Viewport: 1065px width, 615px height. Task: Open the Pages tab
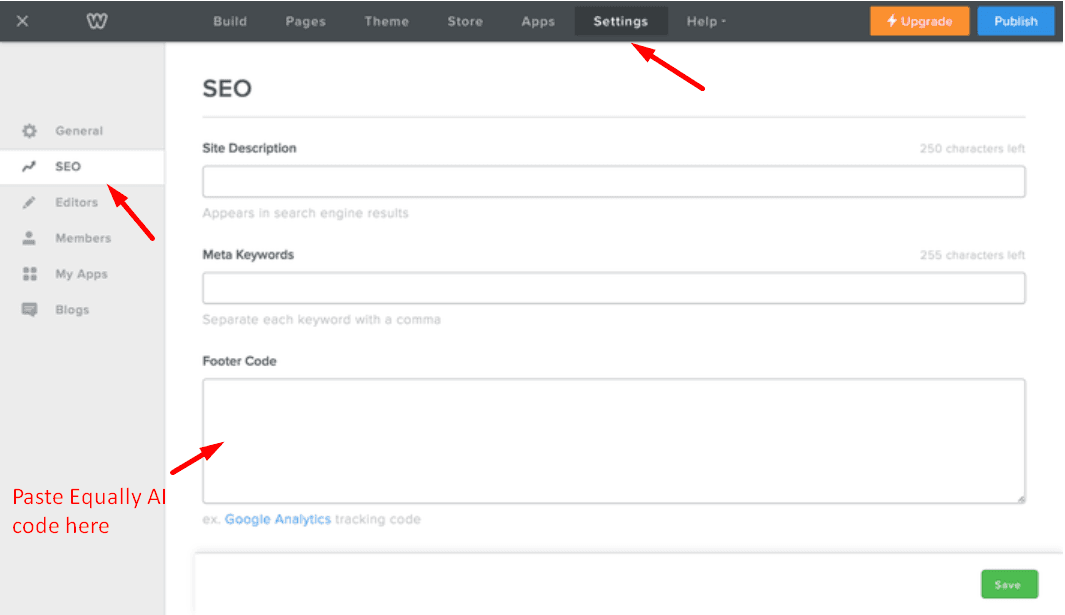point(305,21)
